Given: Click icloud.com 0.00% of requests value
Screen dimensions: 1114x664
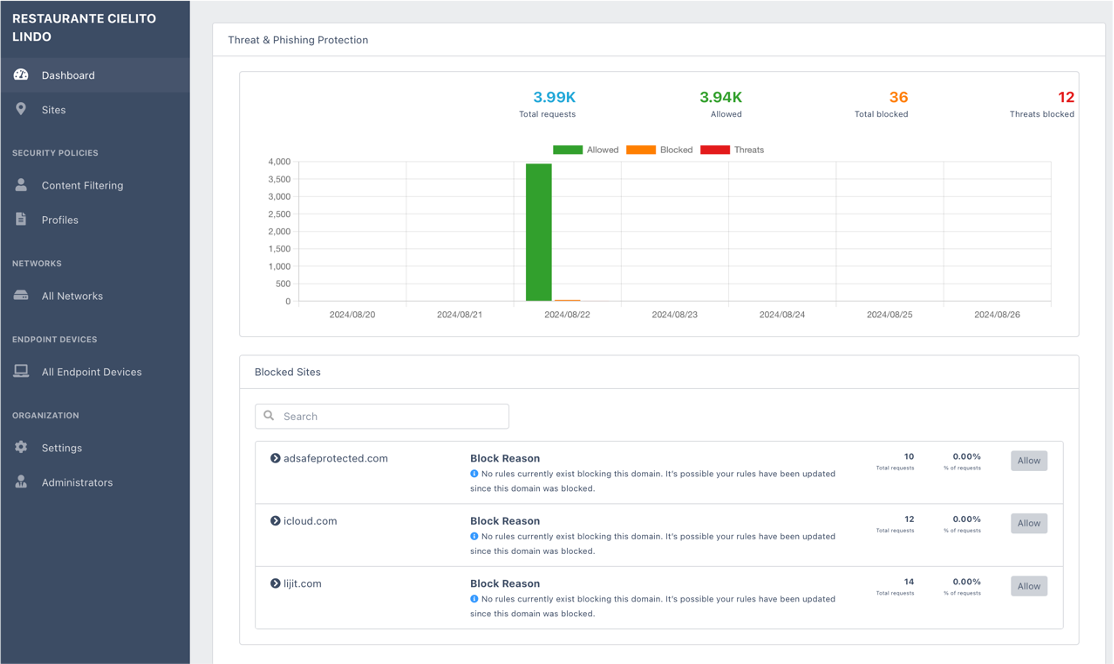Looking at the screenshot, I should pos(966,519).
